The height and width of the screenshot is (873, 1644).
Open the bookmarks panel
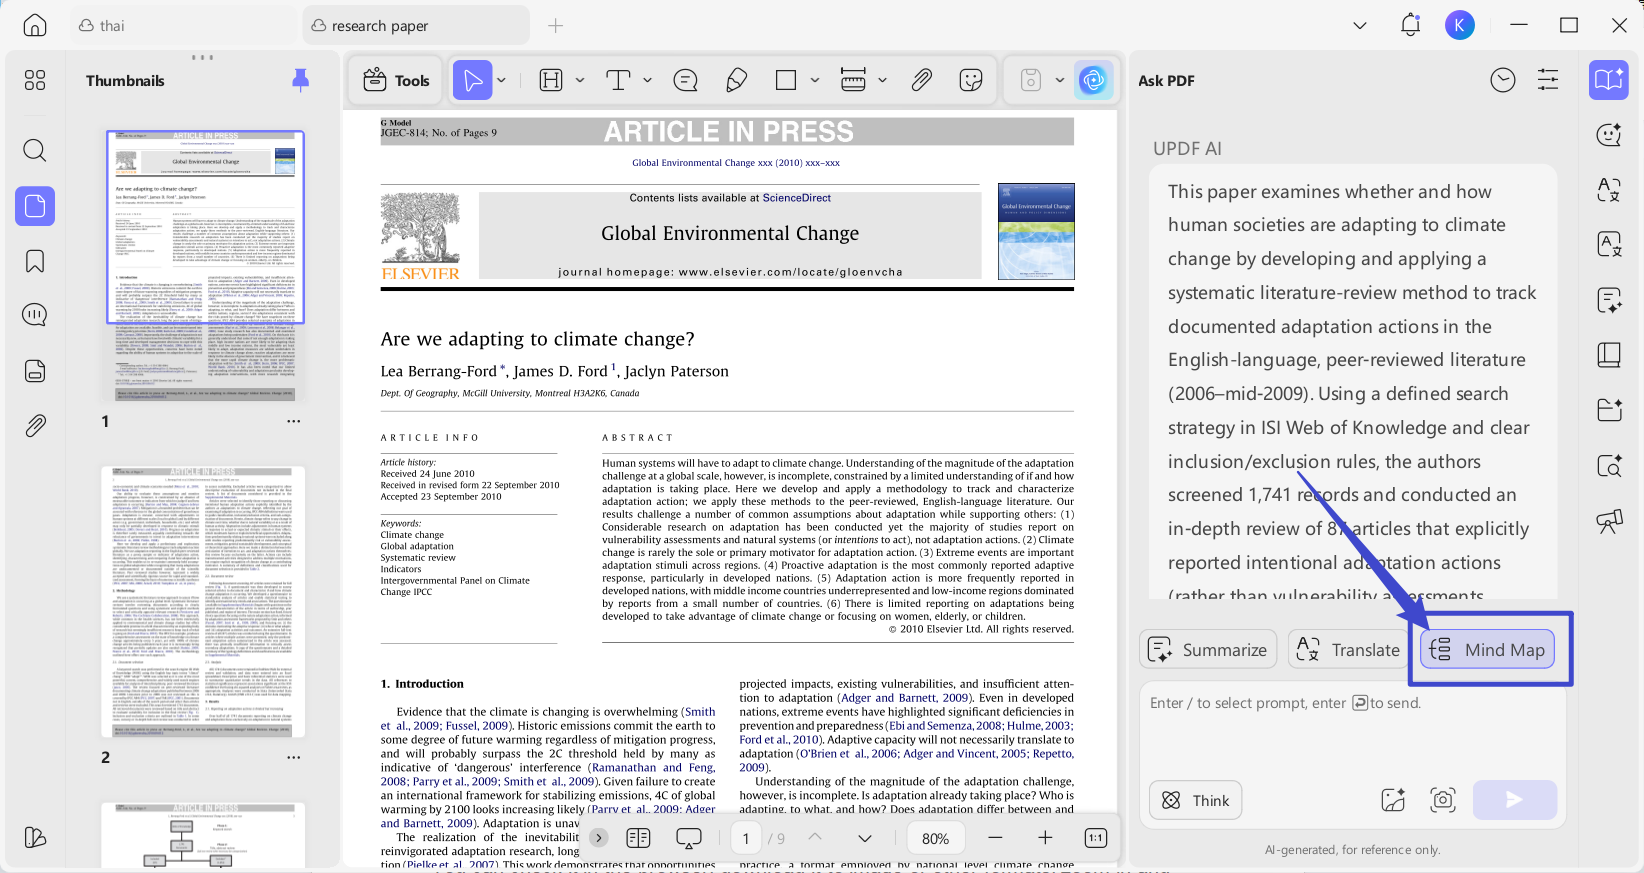pos(35,261)
